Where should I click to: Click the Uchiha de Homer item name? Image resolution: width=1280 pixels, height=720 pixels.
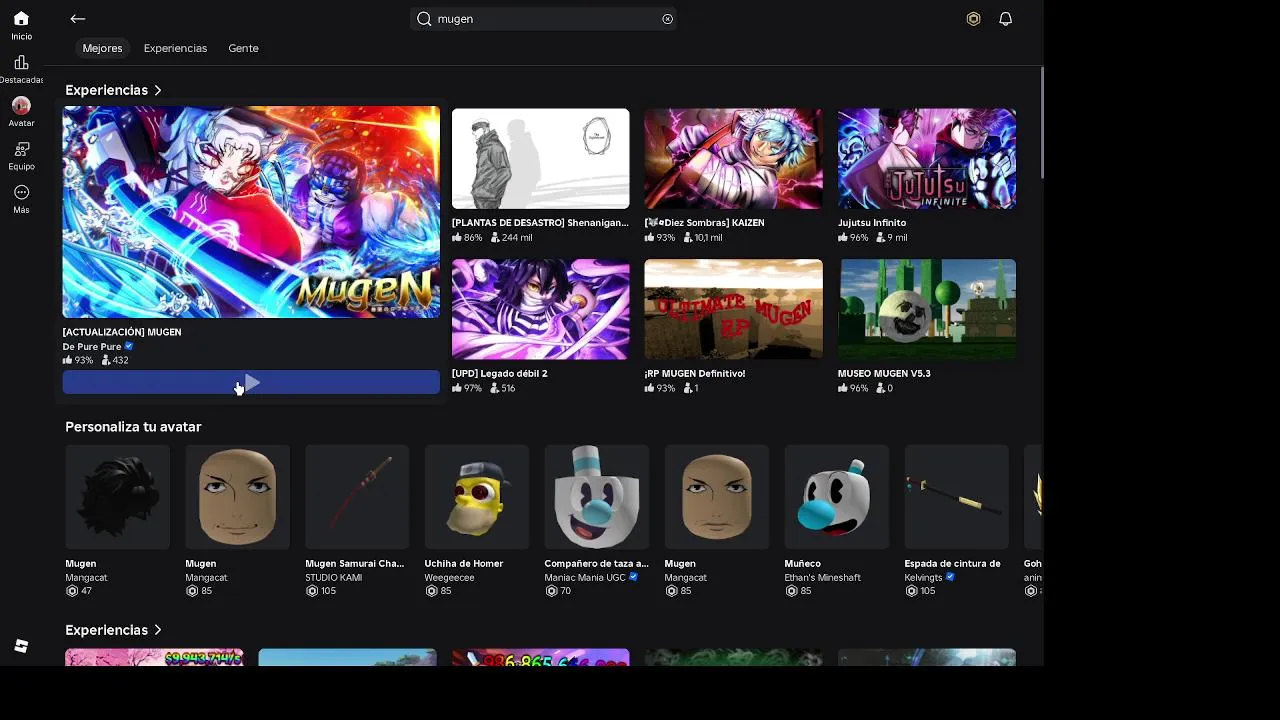pos(464,563)
